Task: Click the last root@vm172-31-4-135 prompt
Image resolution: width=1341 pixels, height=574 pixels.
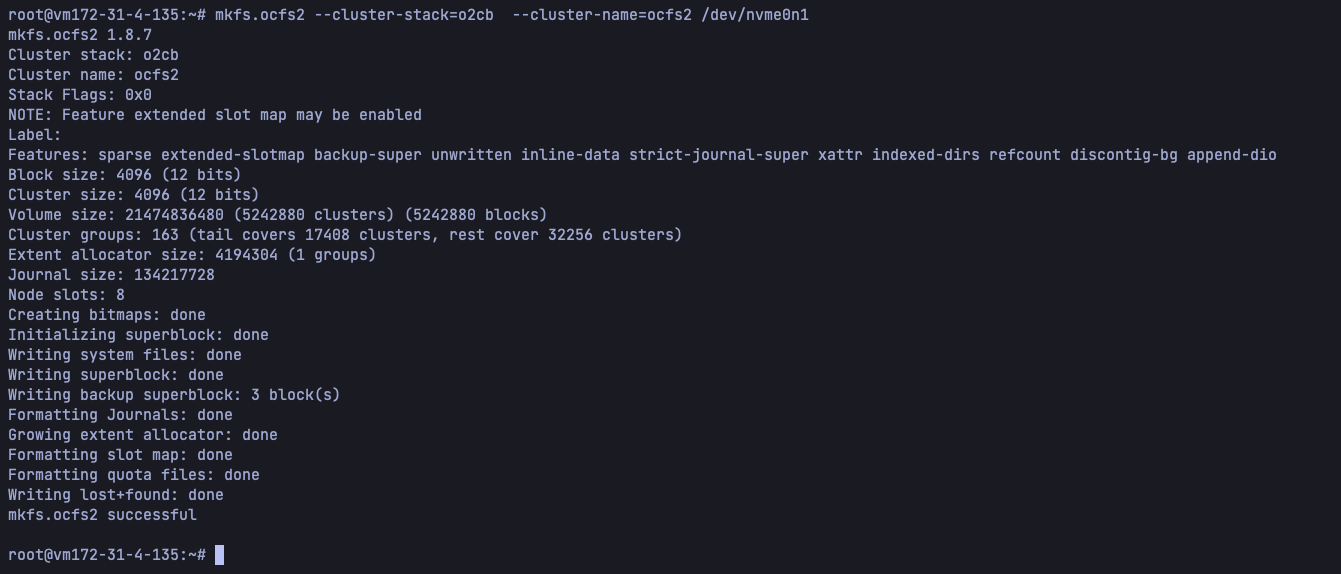Action: point(107,555)
